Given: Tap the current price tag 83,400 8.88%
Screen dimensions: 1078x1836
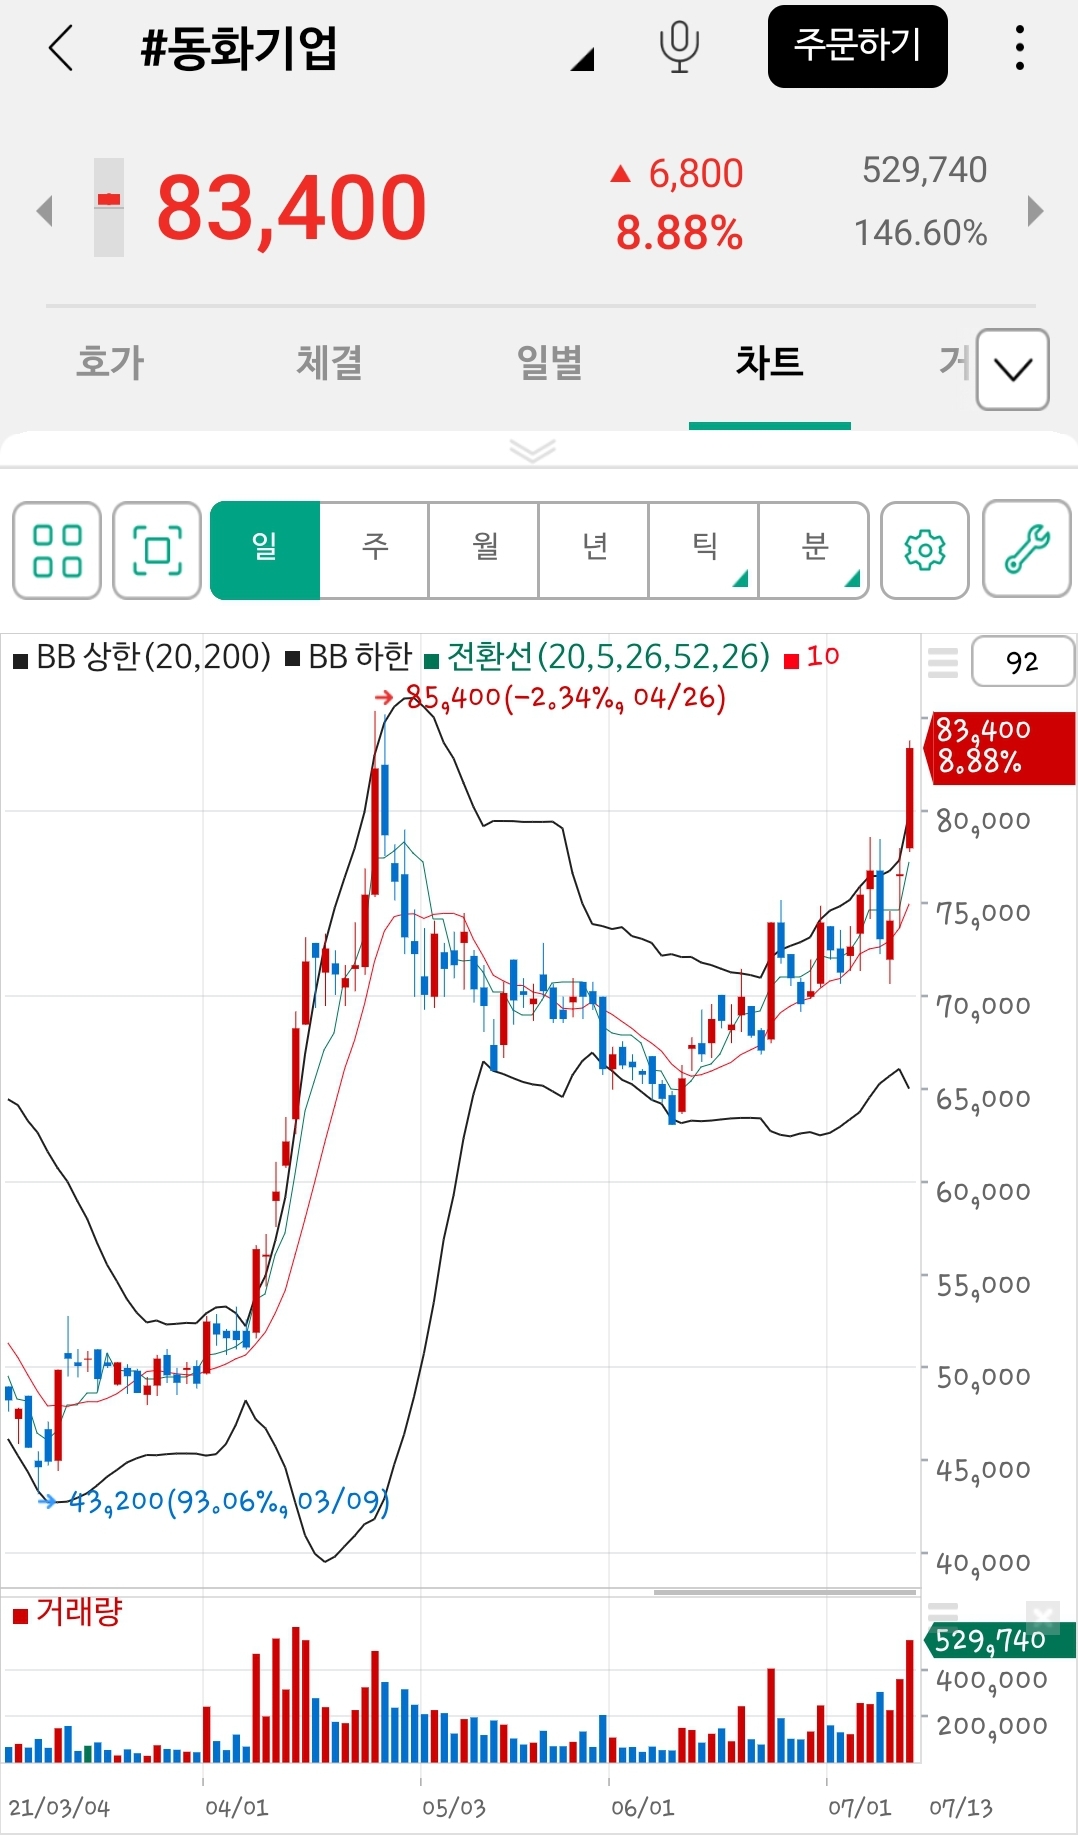Looking at the screenshot, I should 1001,747.
